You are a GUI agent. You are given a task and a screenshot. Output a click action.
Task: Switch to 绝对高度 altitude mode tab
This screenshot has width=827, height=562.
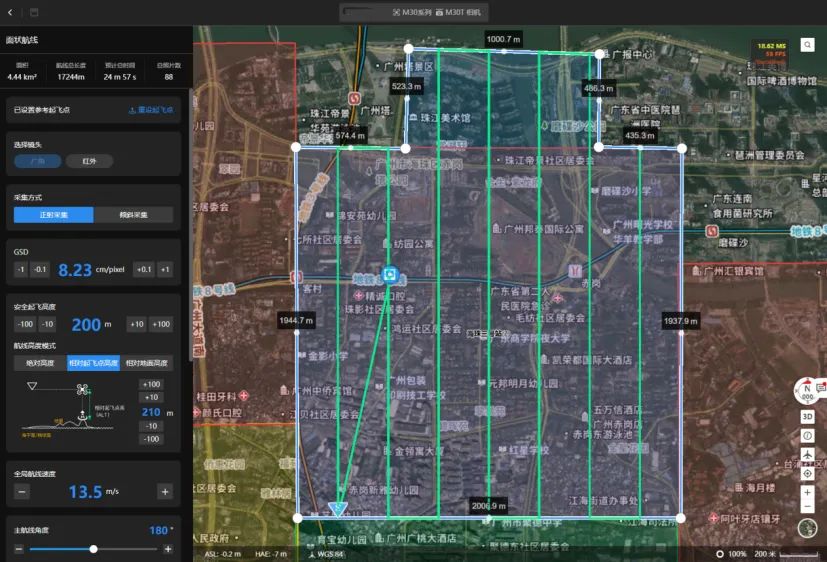click(40, 363)
